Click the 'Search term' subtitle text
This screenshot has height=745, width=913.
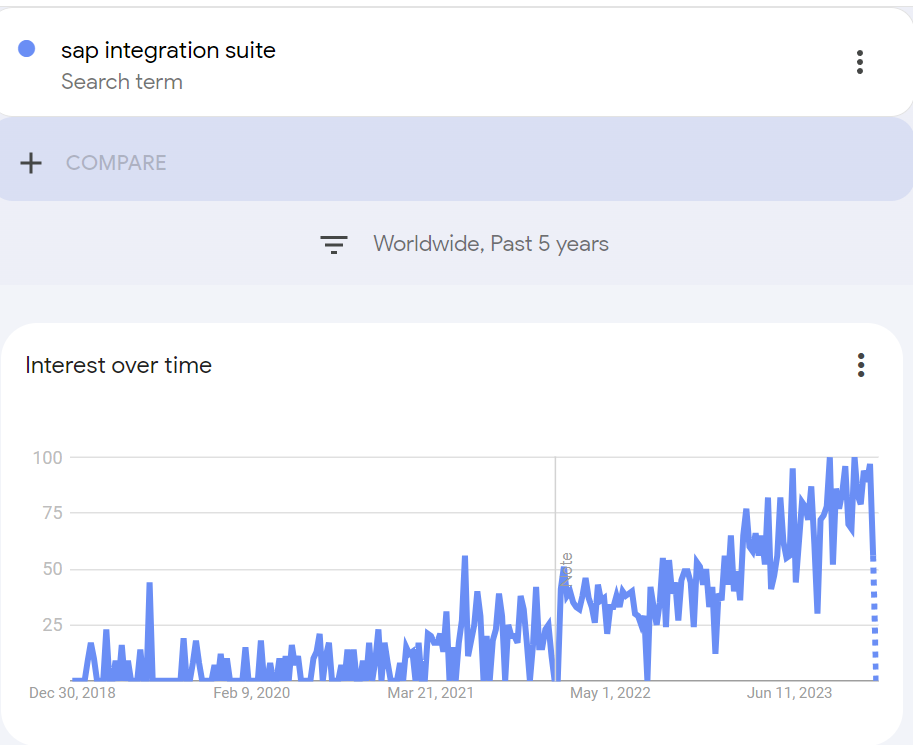122,82
